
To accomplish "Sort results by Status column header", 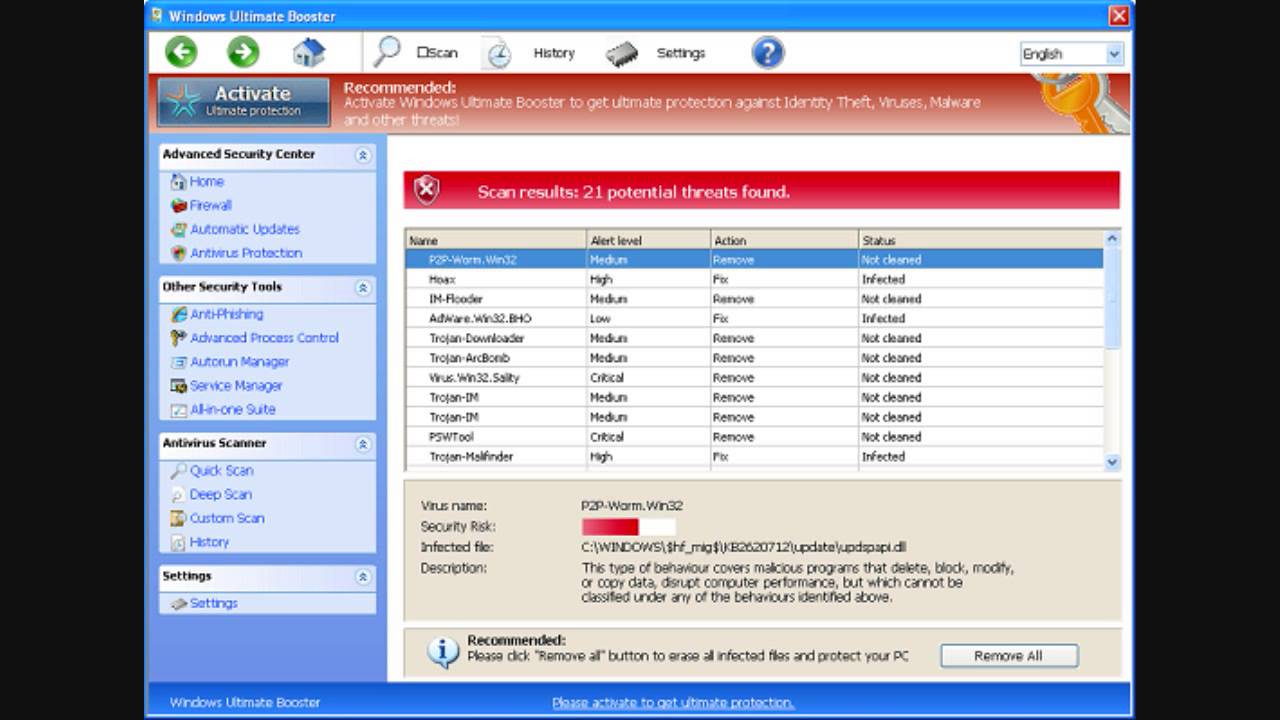I will (980, 240).
